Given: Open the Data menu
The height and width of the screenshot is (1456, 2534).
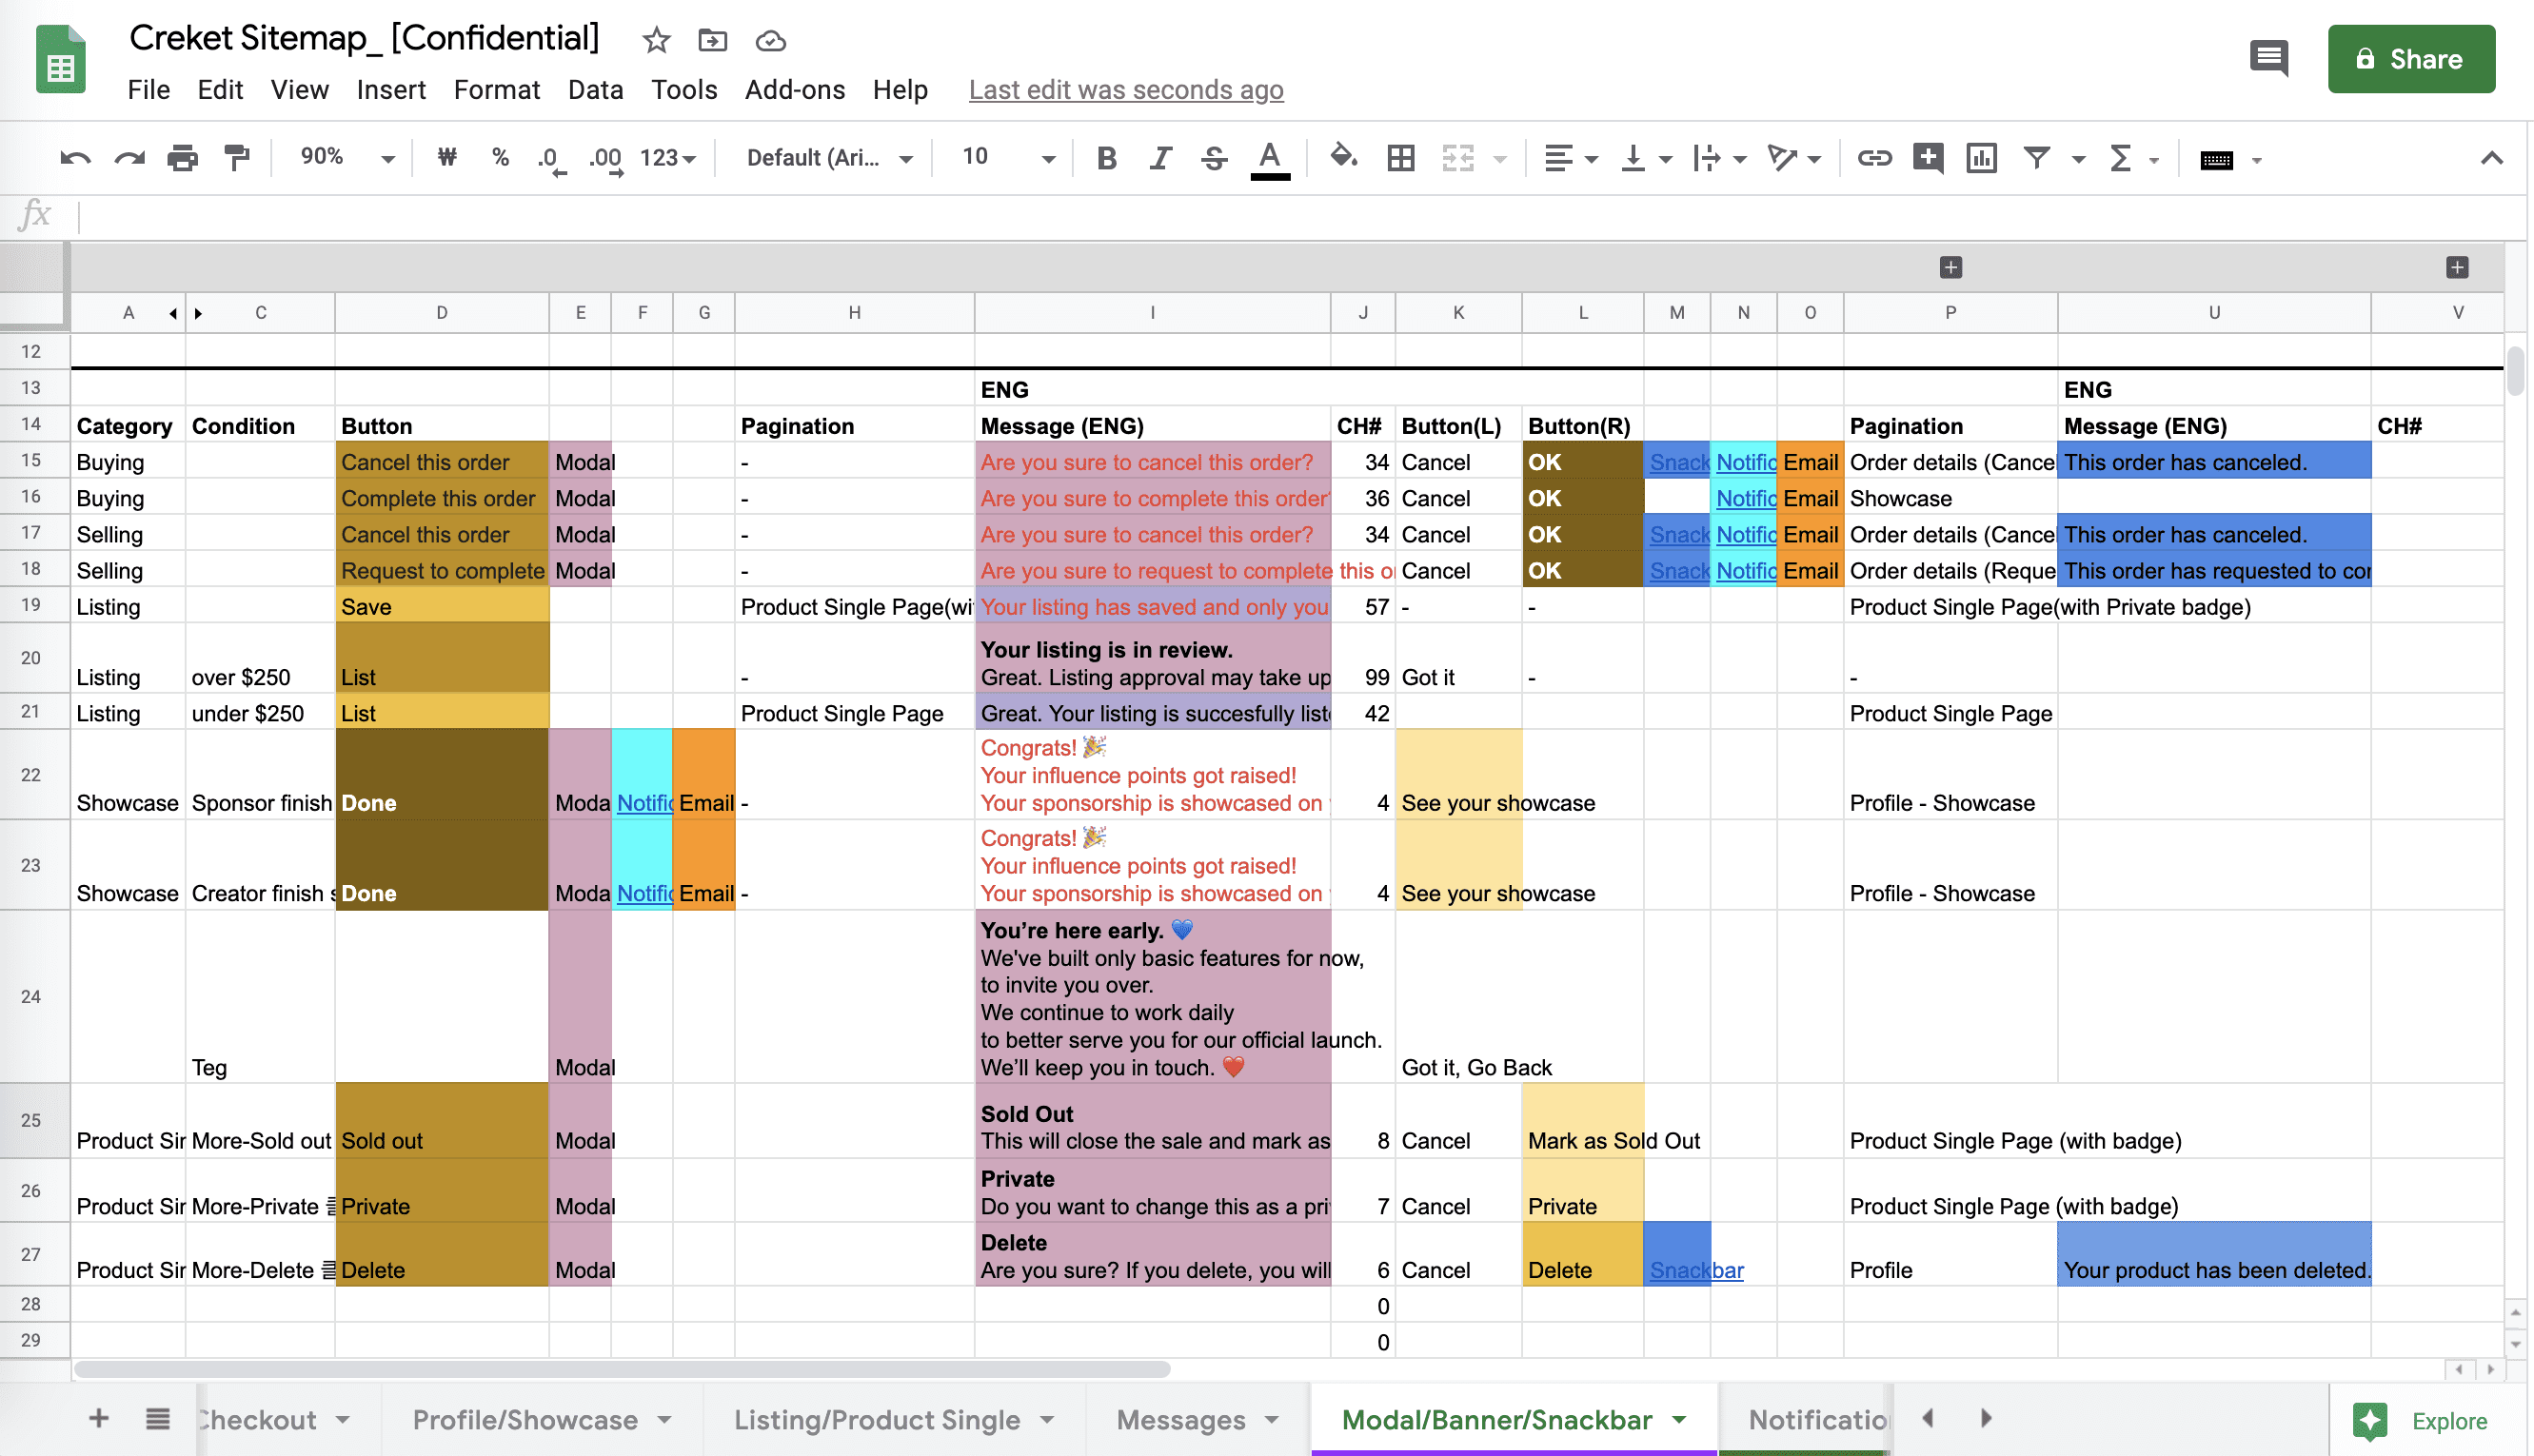Looking at the screenshot, I should 595,90.
